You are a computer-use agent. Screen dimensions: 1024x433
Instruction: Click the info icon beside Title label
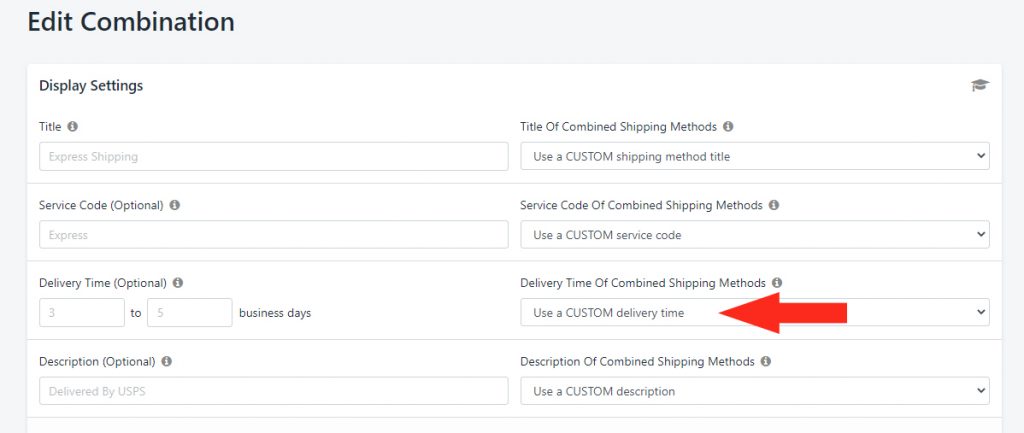click(x=73, y=127)
